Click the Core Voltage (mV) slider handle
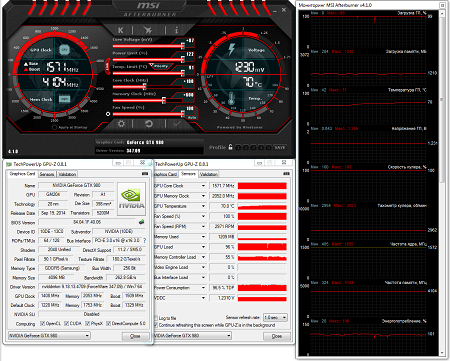Viewport: 450px width, 361px height. point(183,46)
